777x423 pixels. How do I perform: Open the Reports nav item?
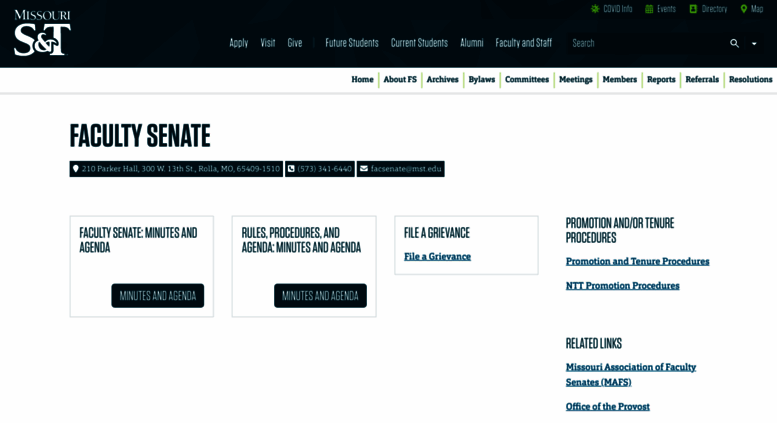click(x=661, y=79)
